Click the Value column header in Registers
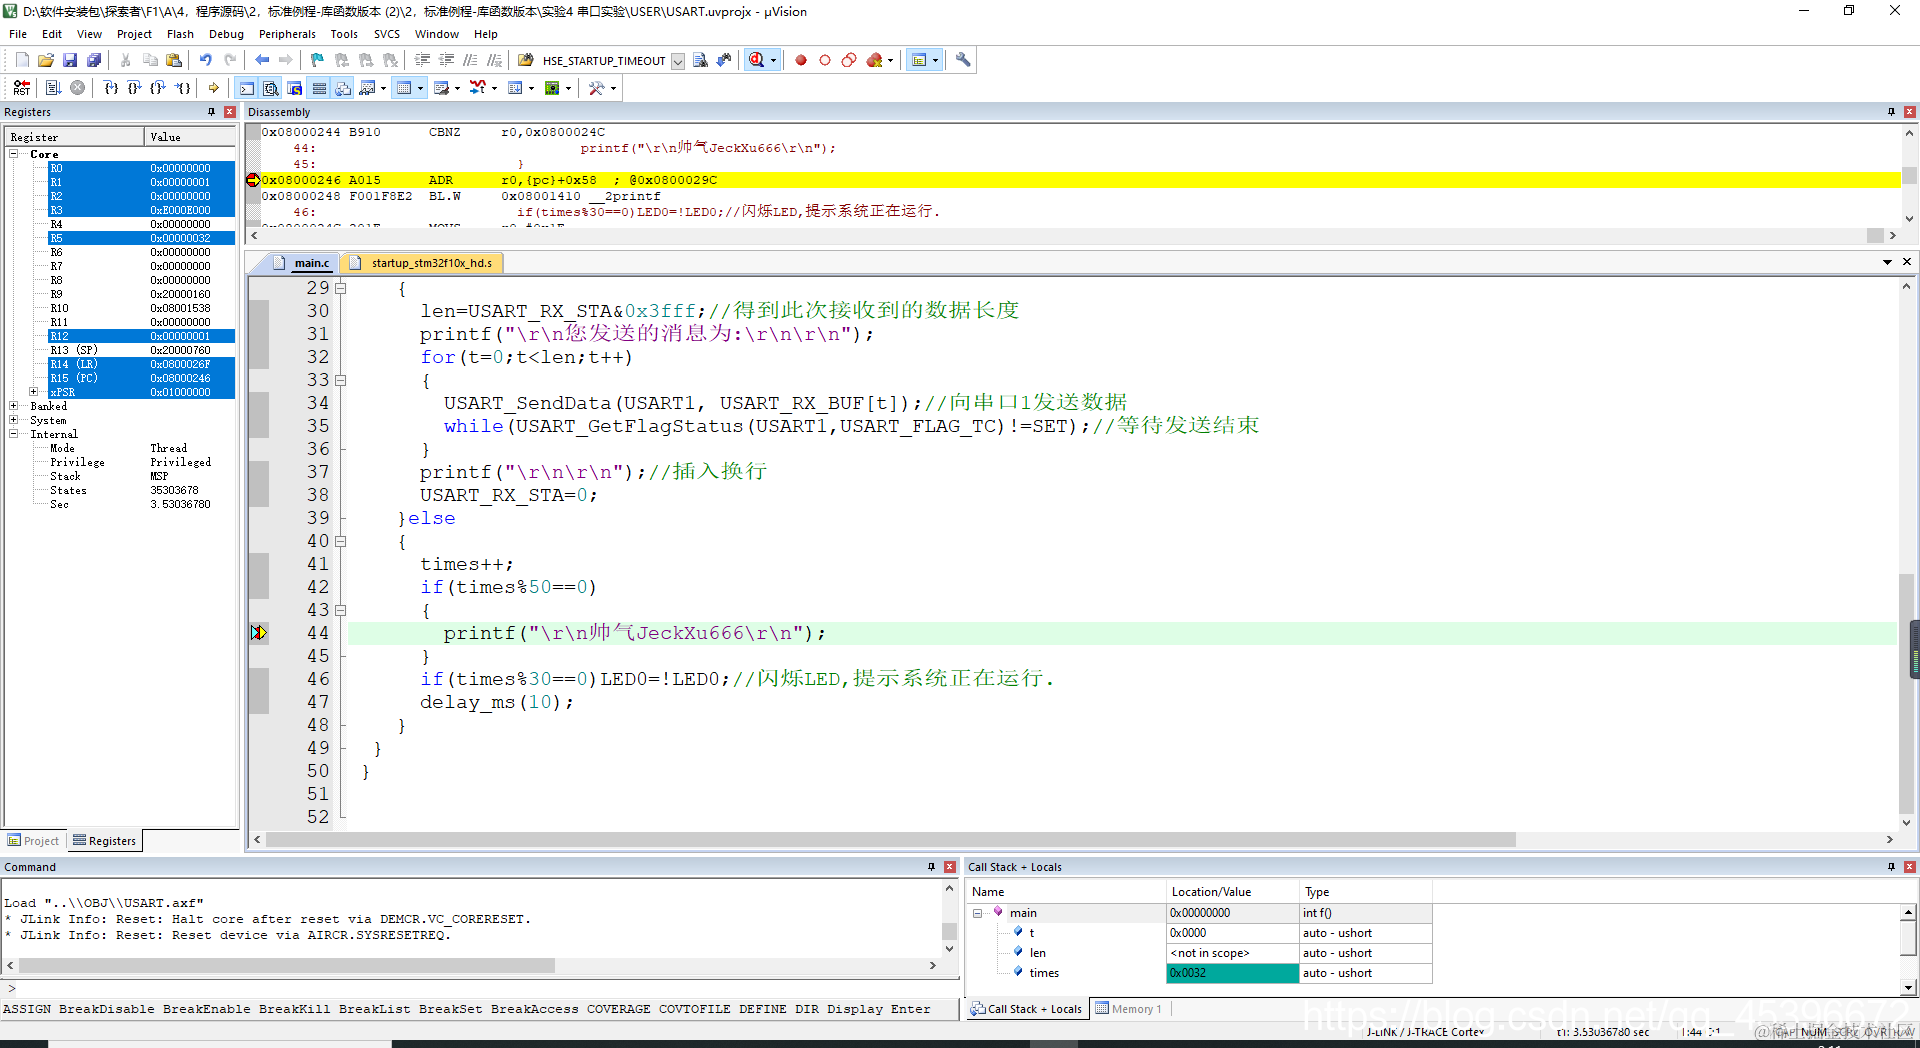The image size is (1920, 1048). pos(189,137)
